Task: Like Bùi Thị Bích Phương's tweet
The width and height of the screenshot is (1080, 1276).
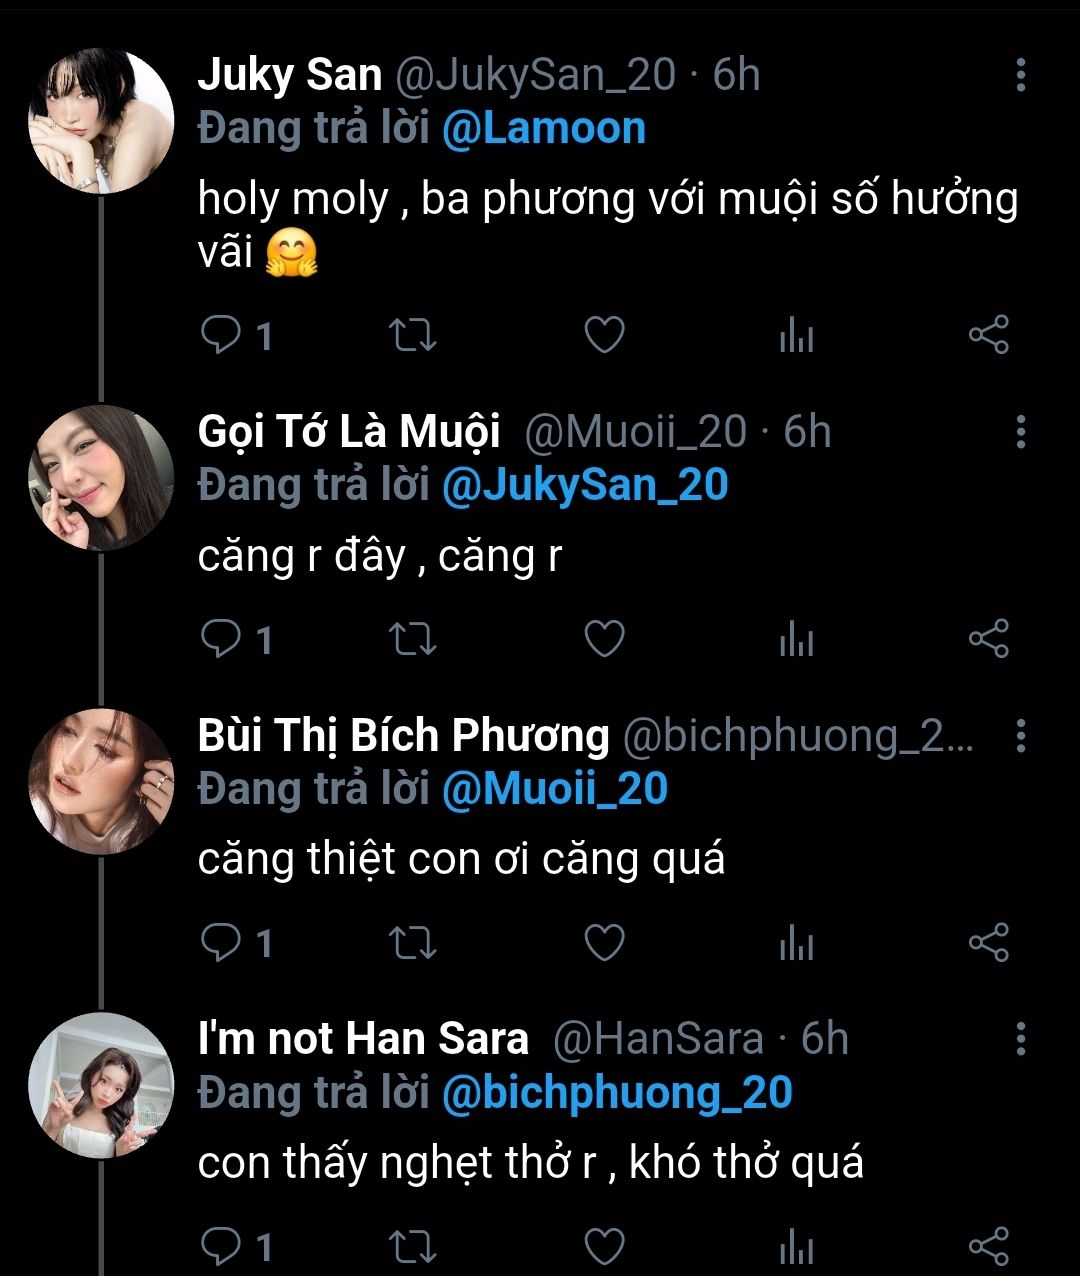Action: click(604, 943)
